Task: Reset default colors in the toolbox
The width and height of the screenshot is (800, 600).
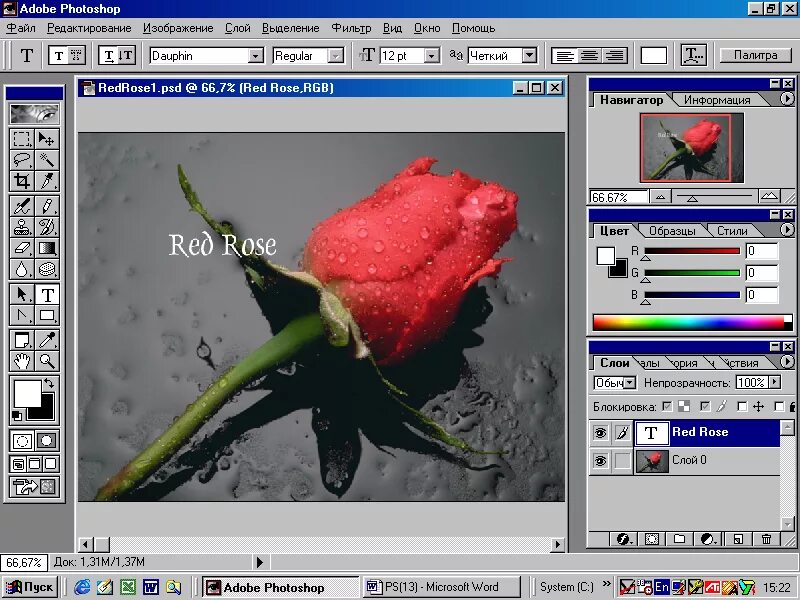Action: tap(17, 415)
